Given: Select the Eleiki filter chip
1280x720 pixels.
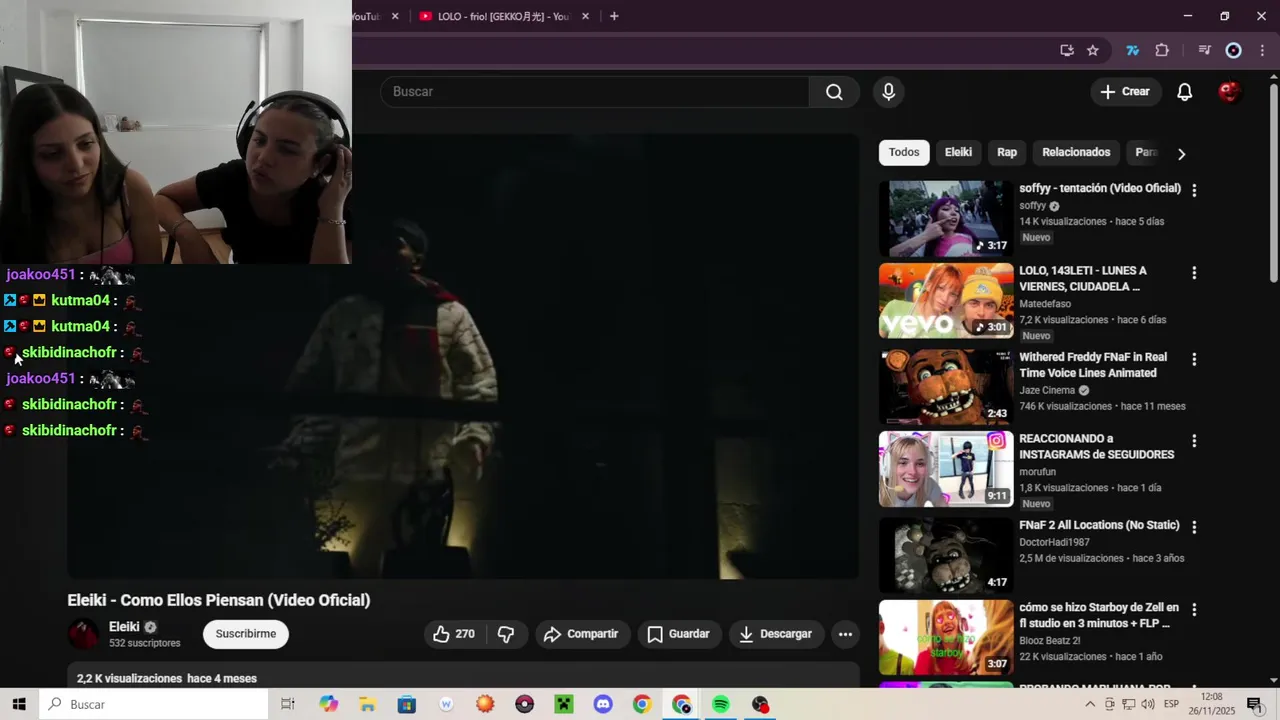Looking at the screenshot, I should [x=958, y=152].
